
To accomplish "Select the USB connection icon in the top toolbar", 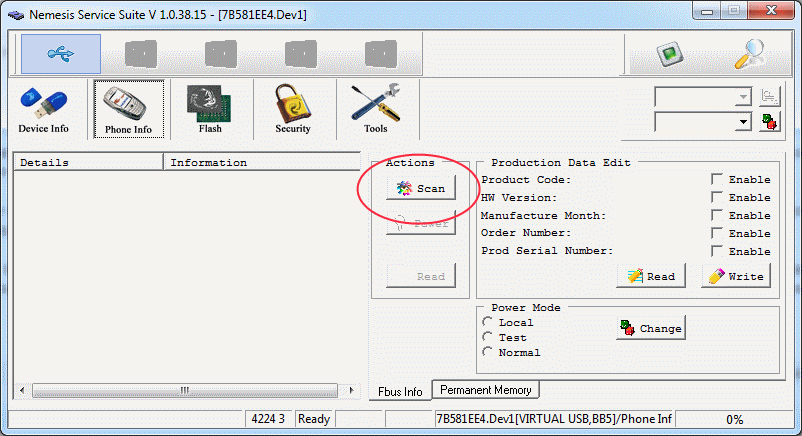I will pos(61,54).
